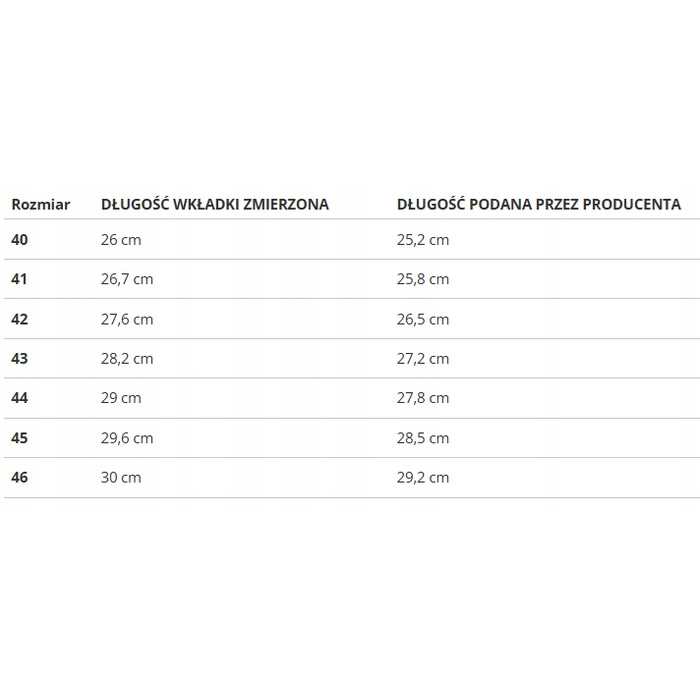Click the 29,2 cm producer length

(423, 477)
